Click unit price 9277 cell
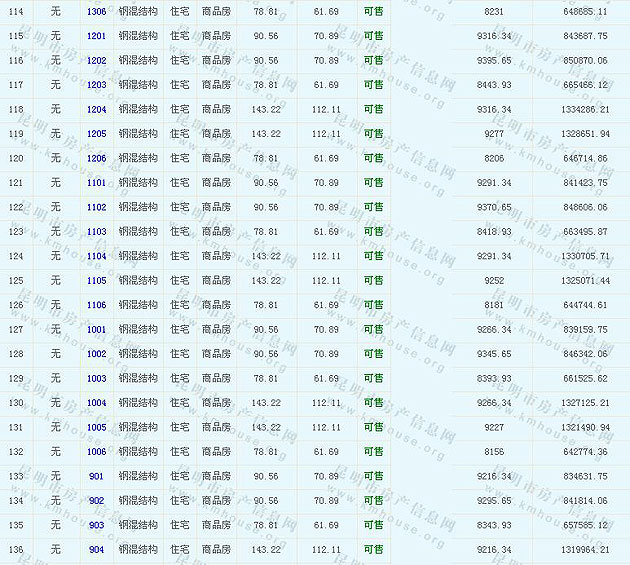Viewport: 630px width, 565px height. [493, 134]
